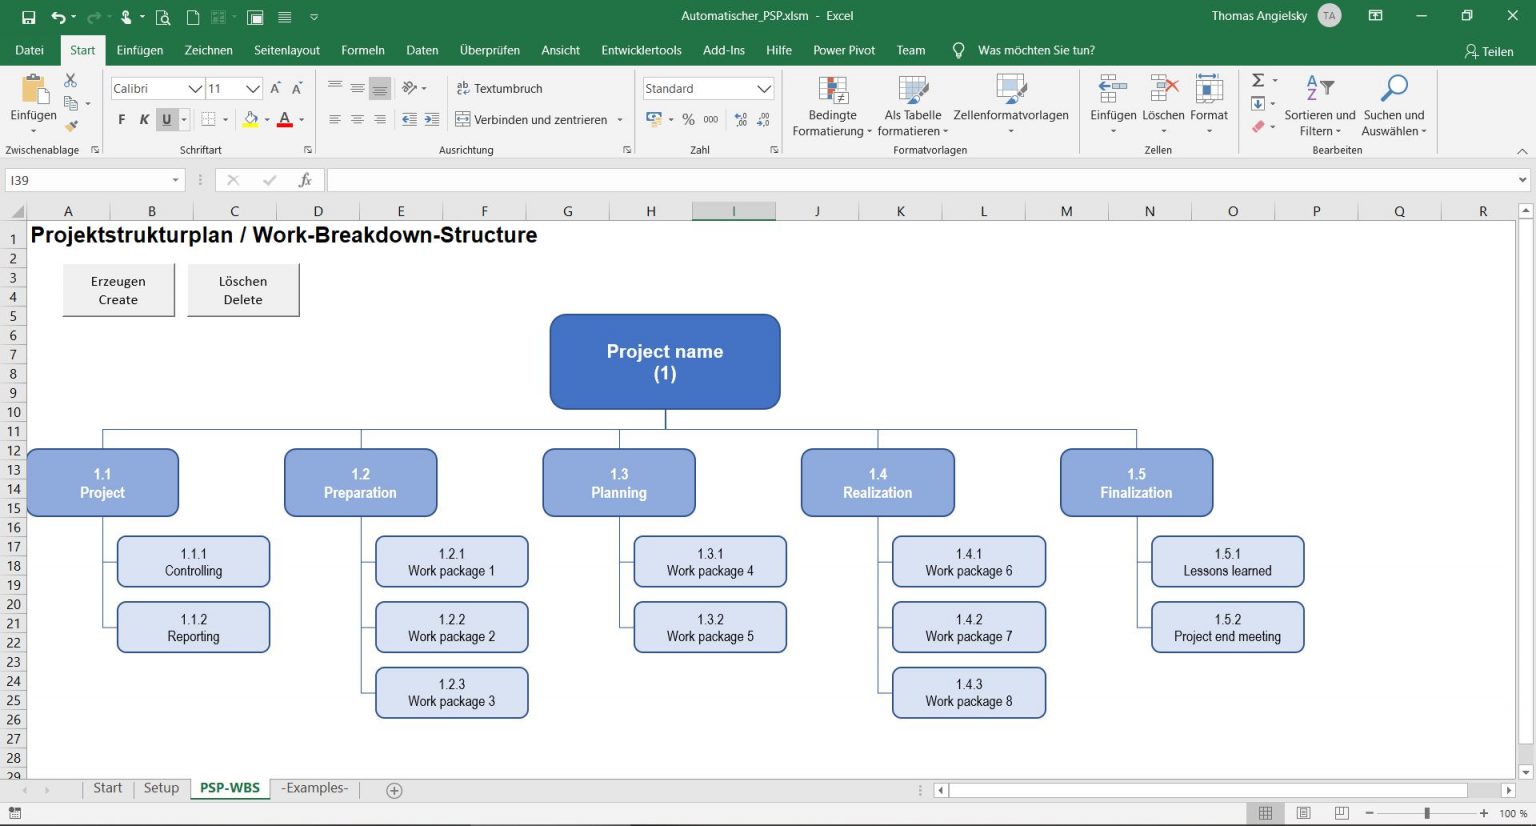Decrease font size with the smaller A icon
Image resolution: width=1536 pixels, height=826 pixels.
coord(297,88)
